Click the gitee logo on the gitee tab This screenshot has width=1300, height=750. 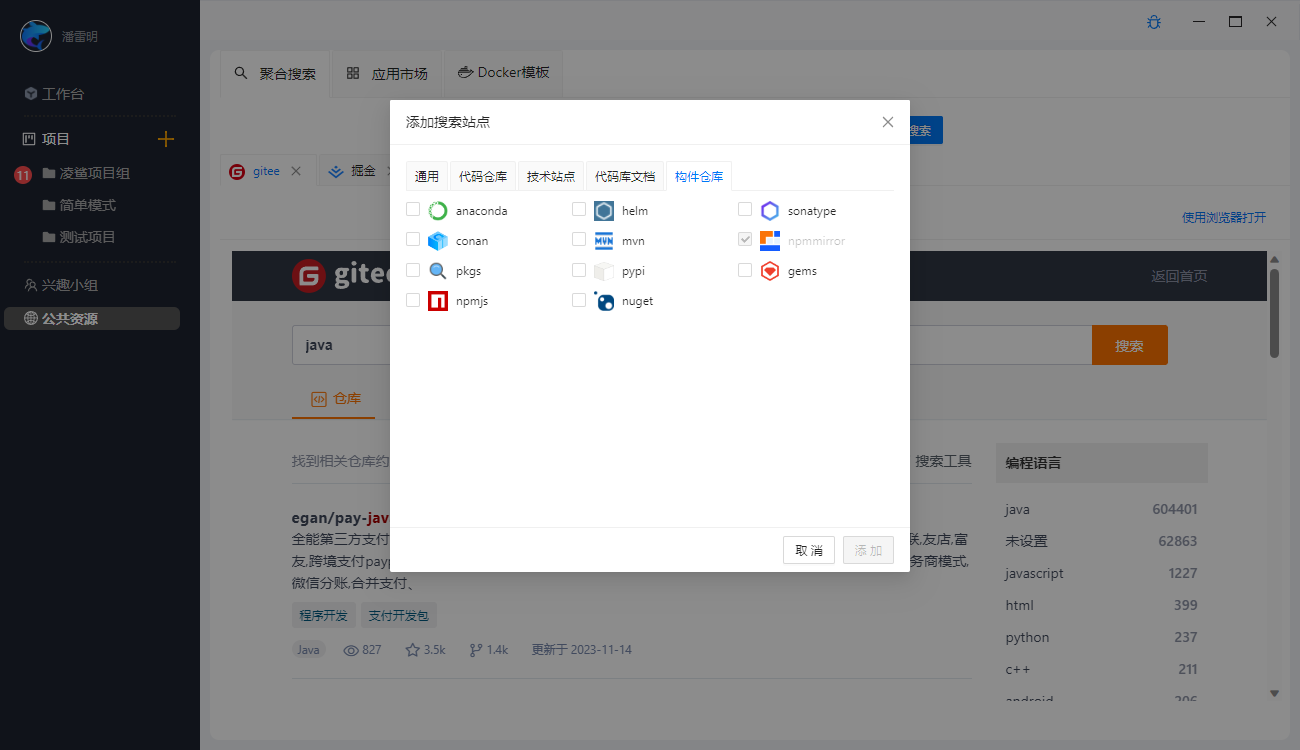pyautogui.click(x=237, y=171)
